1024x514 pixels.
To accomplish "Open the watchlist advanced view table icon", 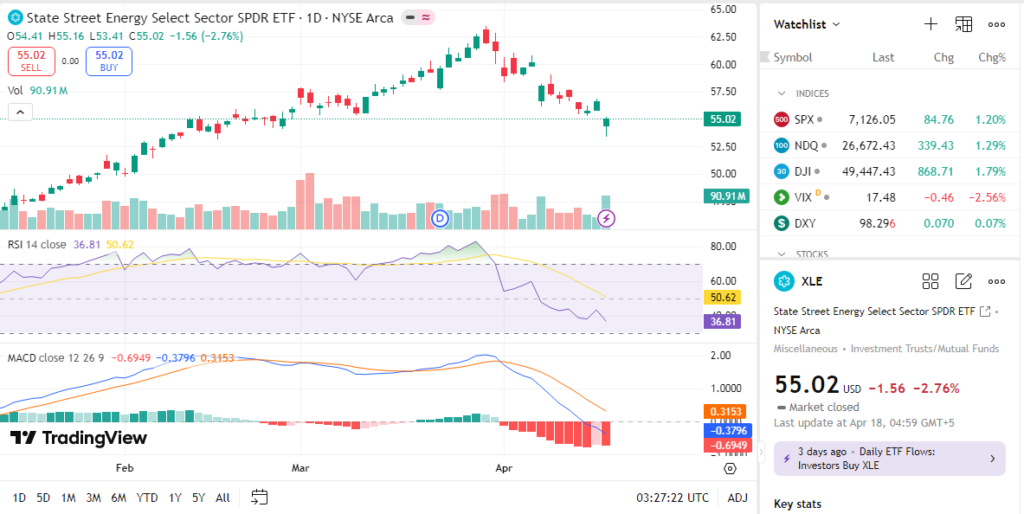I will point(964,24).
